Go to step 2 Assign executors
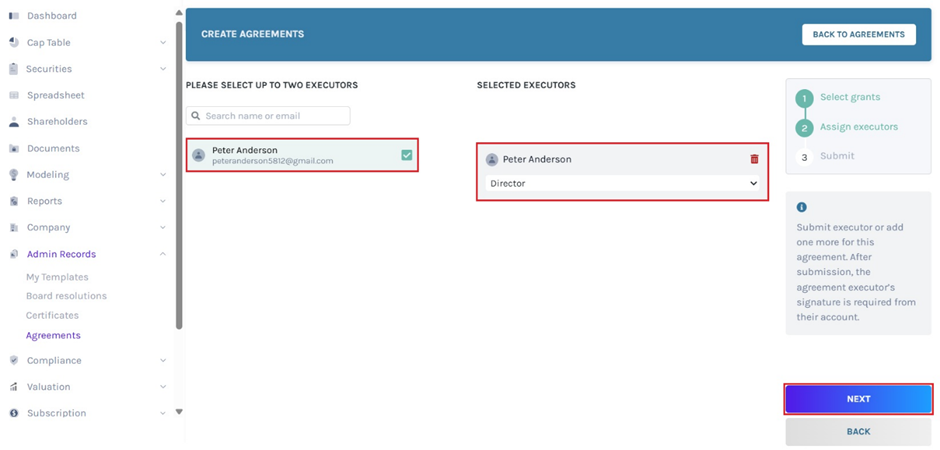Screen dimensions: 940x450 tap(859, 127)
